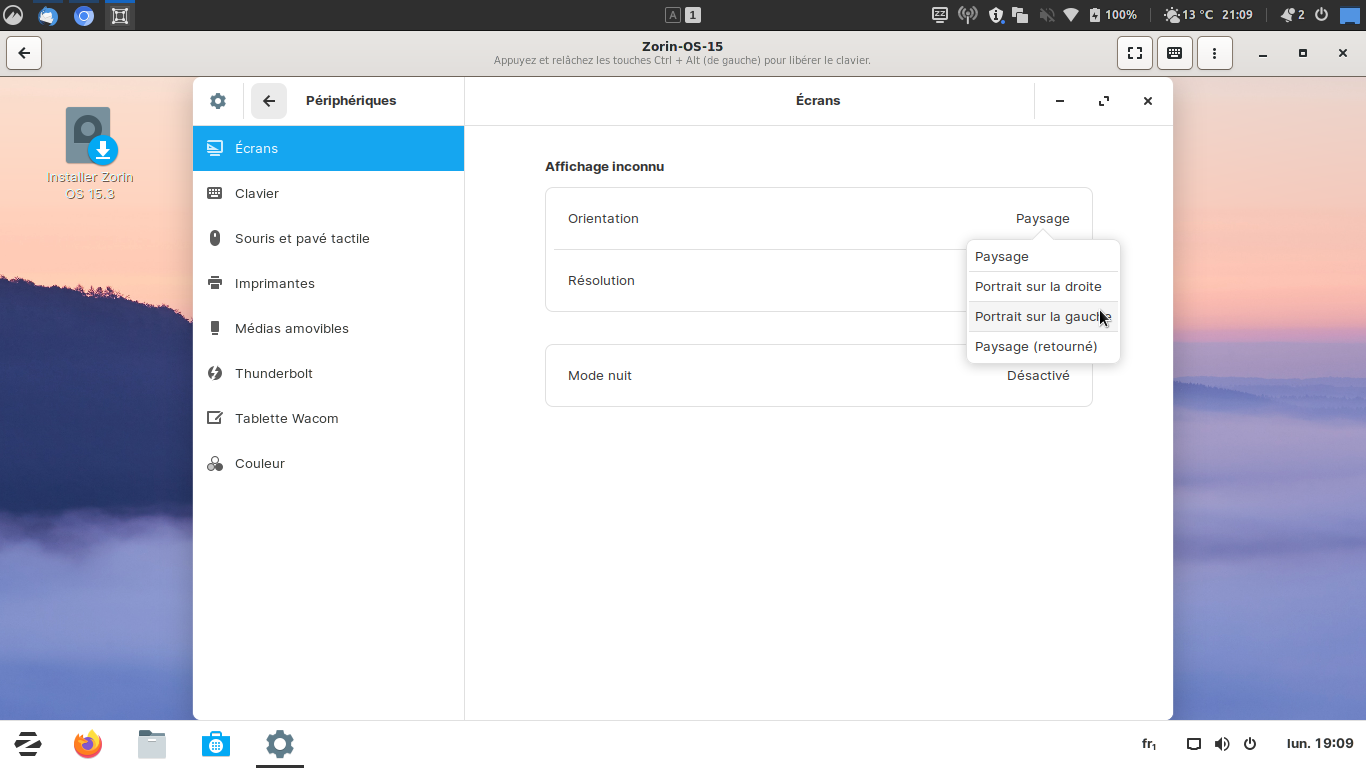Click the settings gear icon in header

click(218, 101)
